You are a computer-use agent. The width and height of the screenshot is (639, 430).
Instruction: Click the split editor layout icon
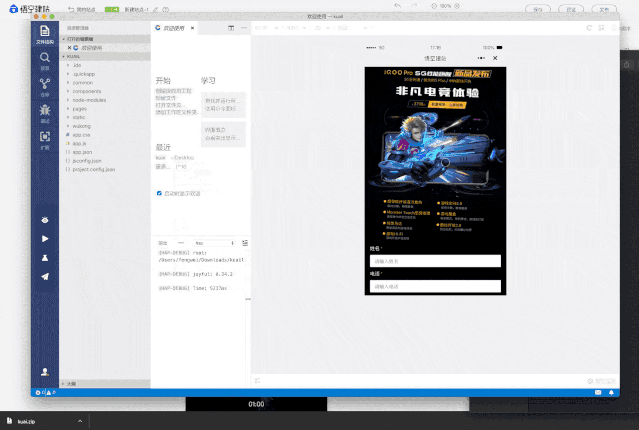[231, 28]
